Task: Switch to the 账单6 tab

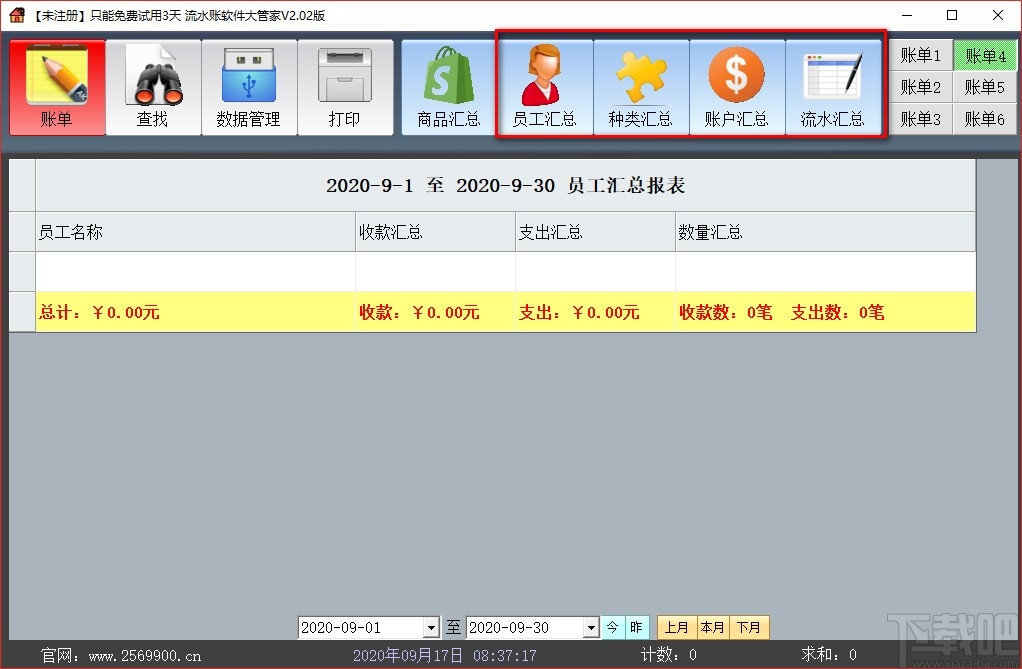Action: tap(984, 119)
